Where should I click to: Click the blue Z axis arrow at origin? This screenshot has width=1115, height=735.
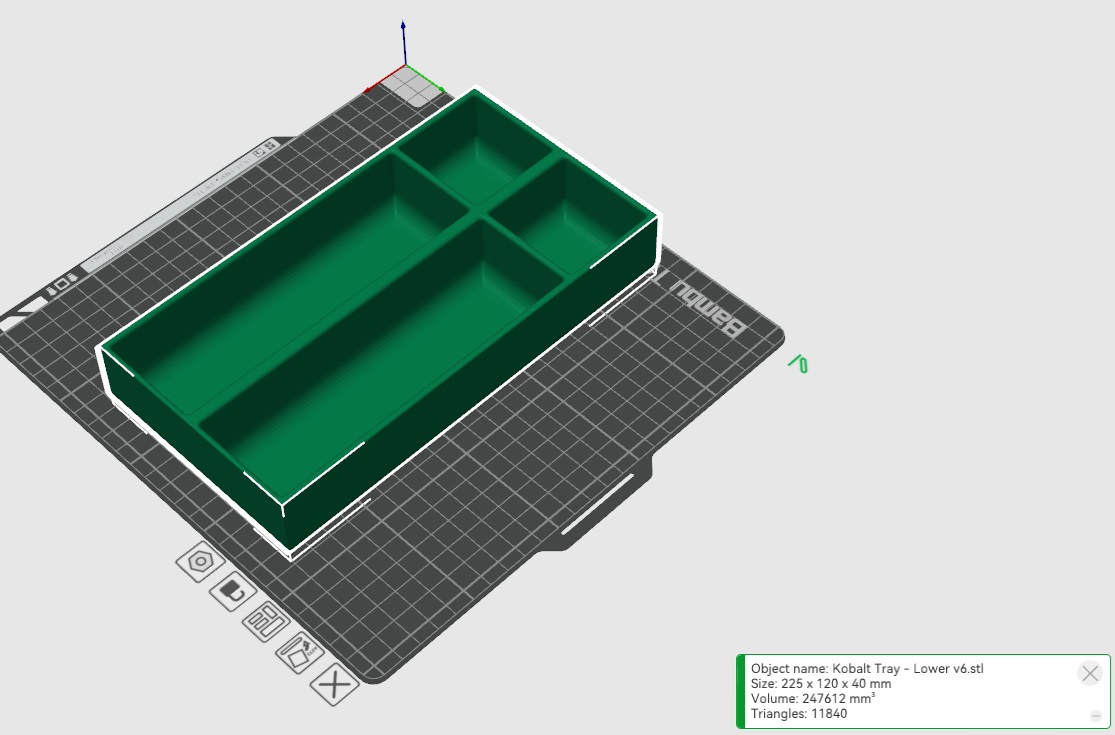[x=403, y=43]
